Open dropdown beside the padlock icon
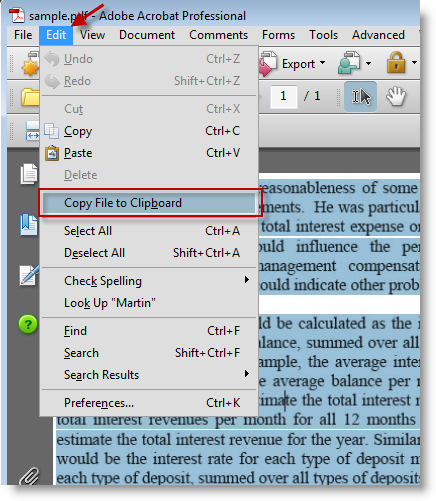 [x=414, y=62]
